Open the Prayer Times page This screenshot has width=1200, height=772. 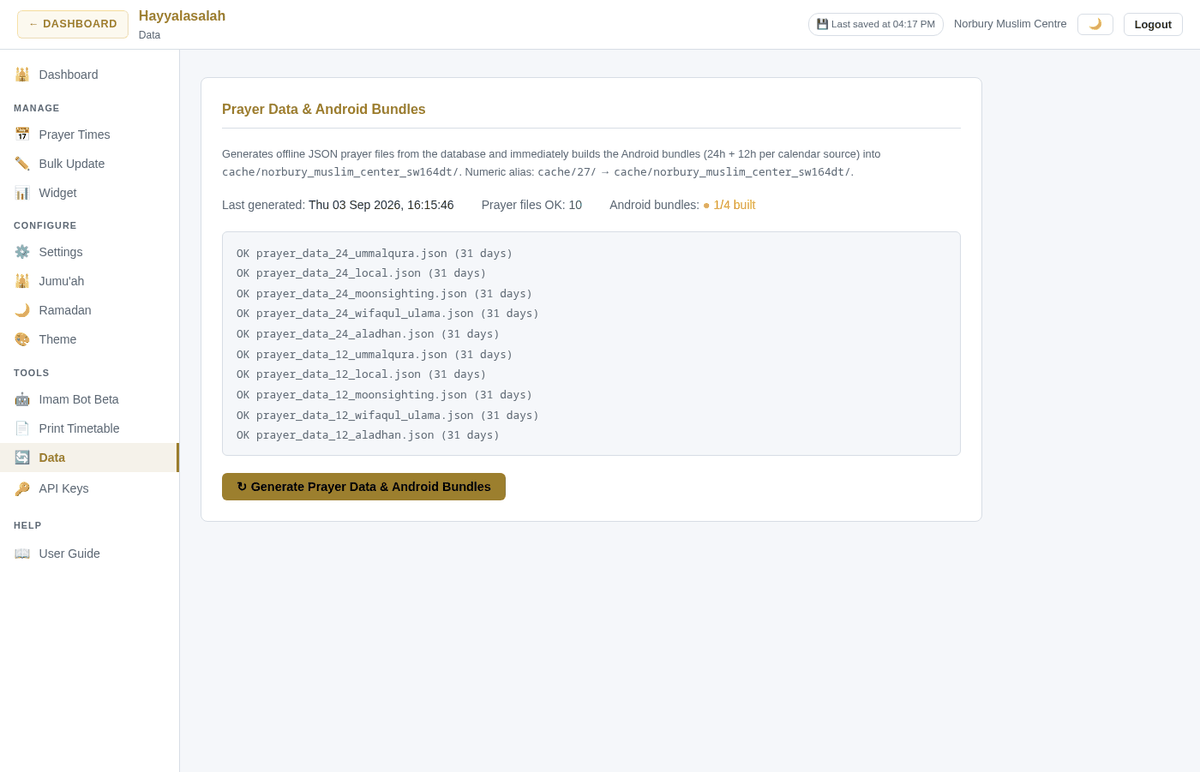pyautogui.click(x=90, y=134)
